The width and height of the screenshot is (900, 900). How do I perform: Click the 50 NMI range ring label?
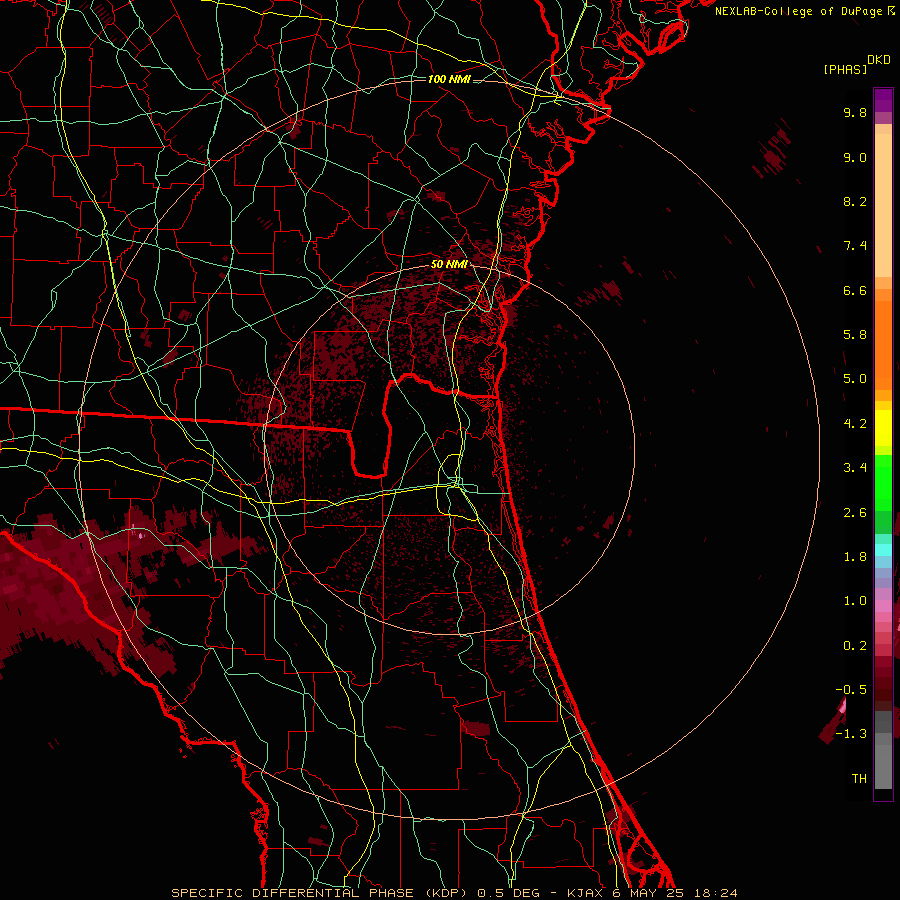tap(449, 265)
